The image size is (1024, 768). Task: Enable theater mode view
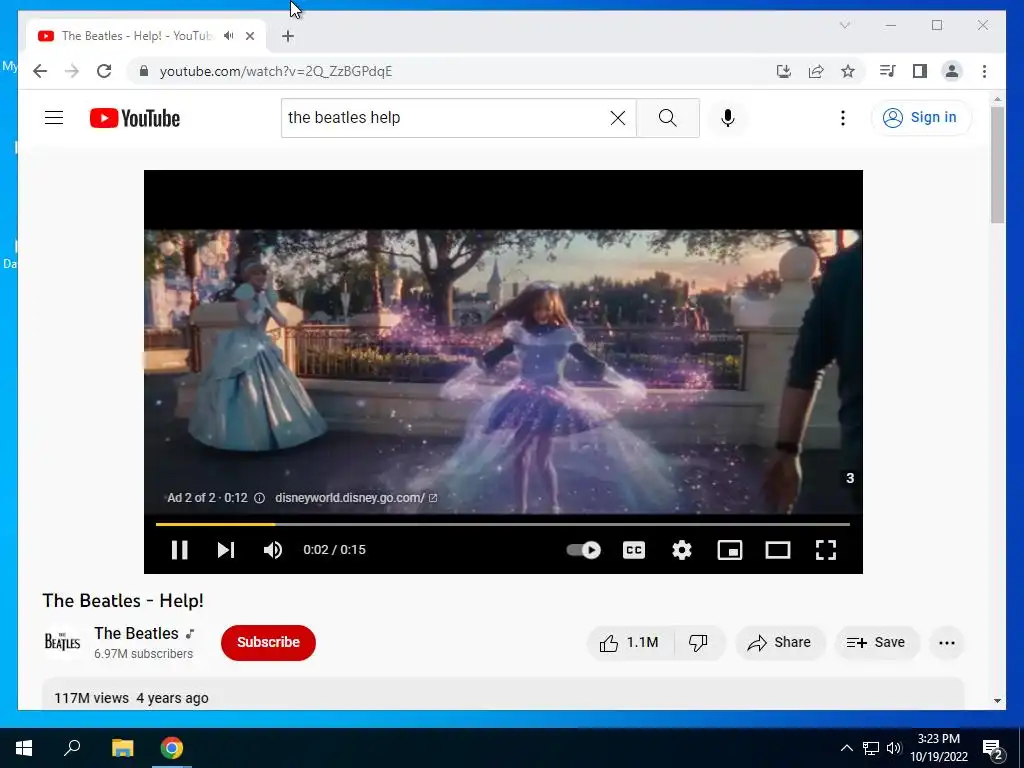click(778, 550)
